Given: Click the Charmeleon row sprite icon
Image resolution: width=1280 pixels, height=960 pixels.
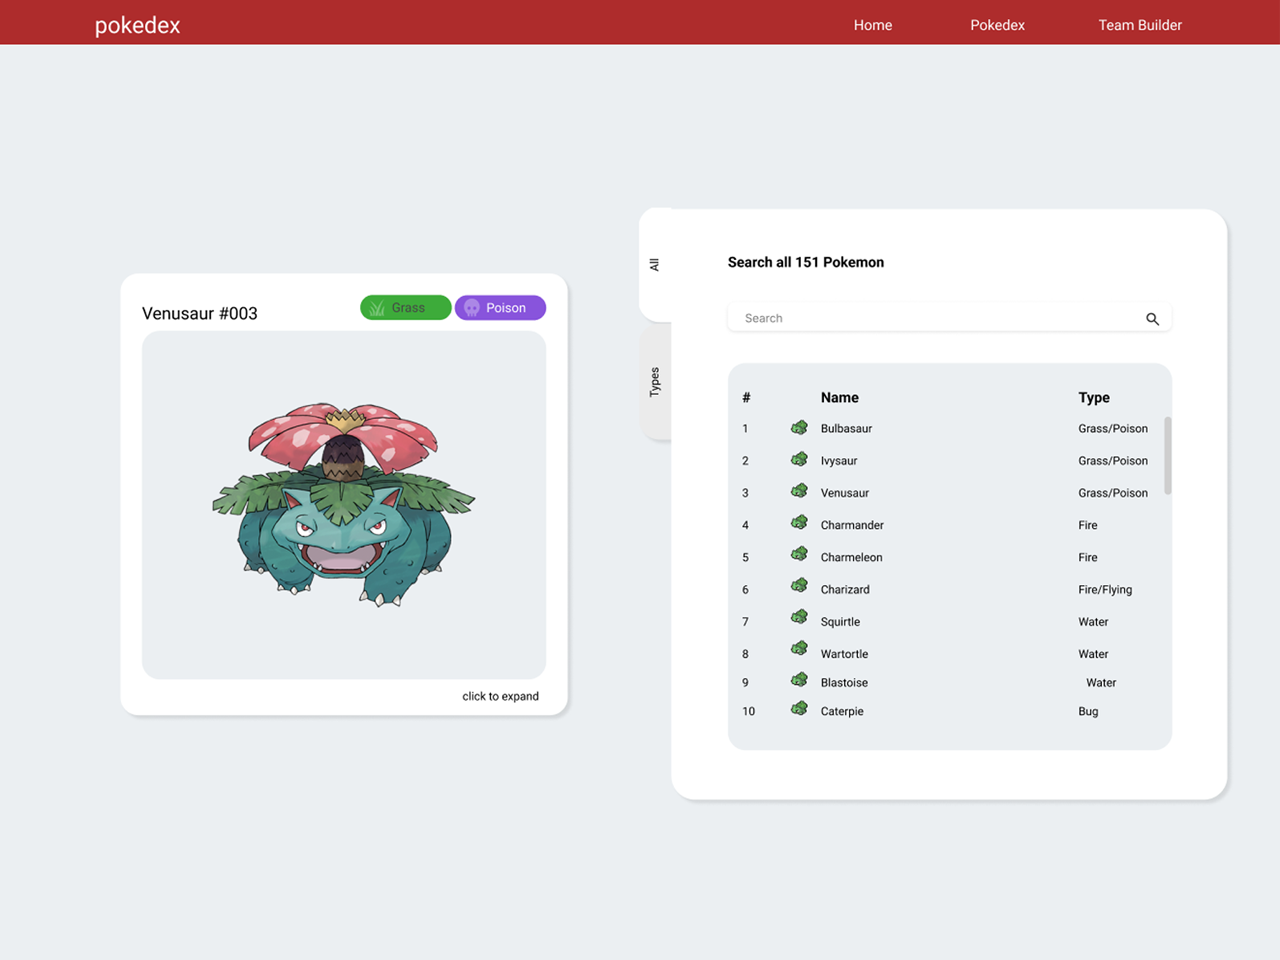Looking at the screenshot, I should 799,555.
